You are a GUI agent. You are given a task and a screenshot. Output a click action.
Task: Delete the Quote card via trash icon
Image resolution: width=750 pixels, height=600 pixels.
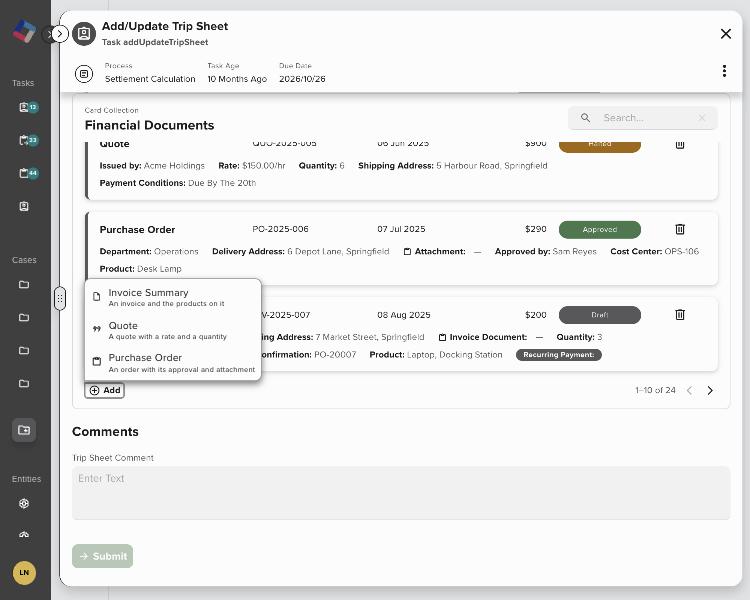(680, 144)
